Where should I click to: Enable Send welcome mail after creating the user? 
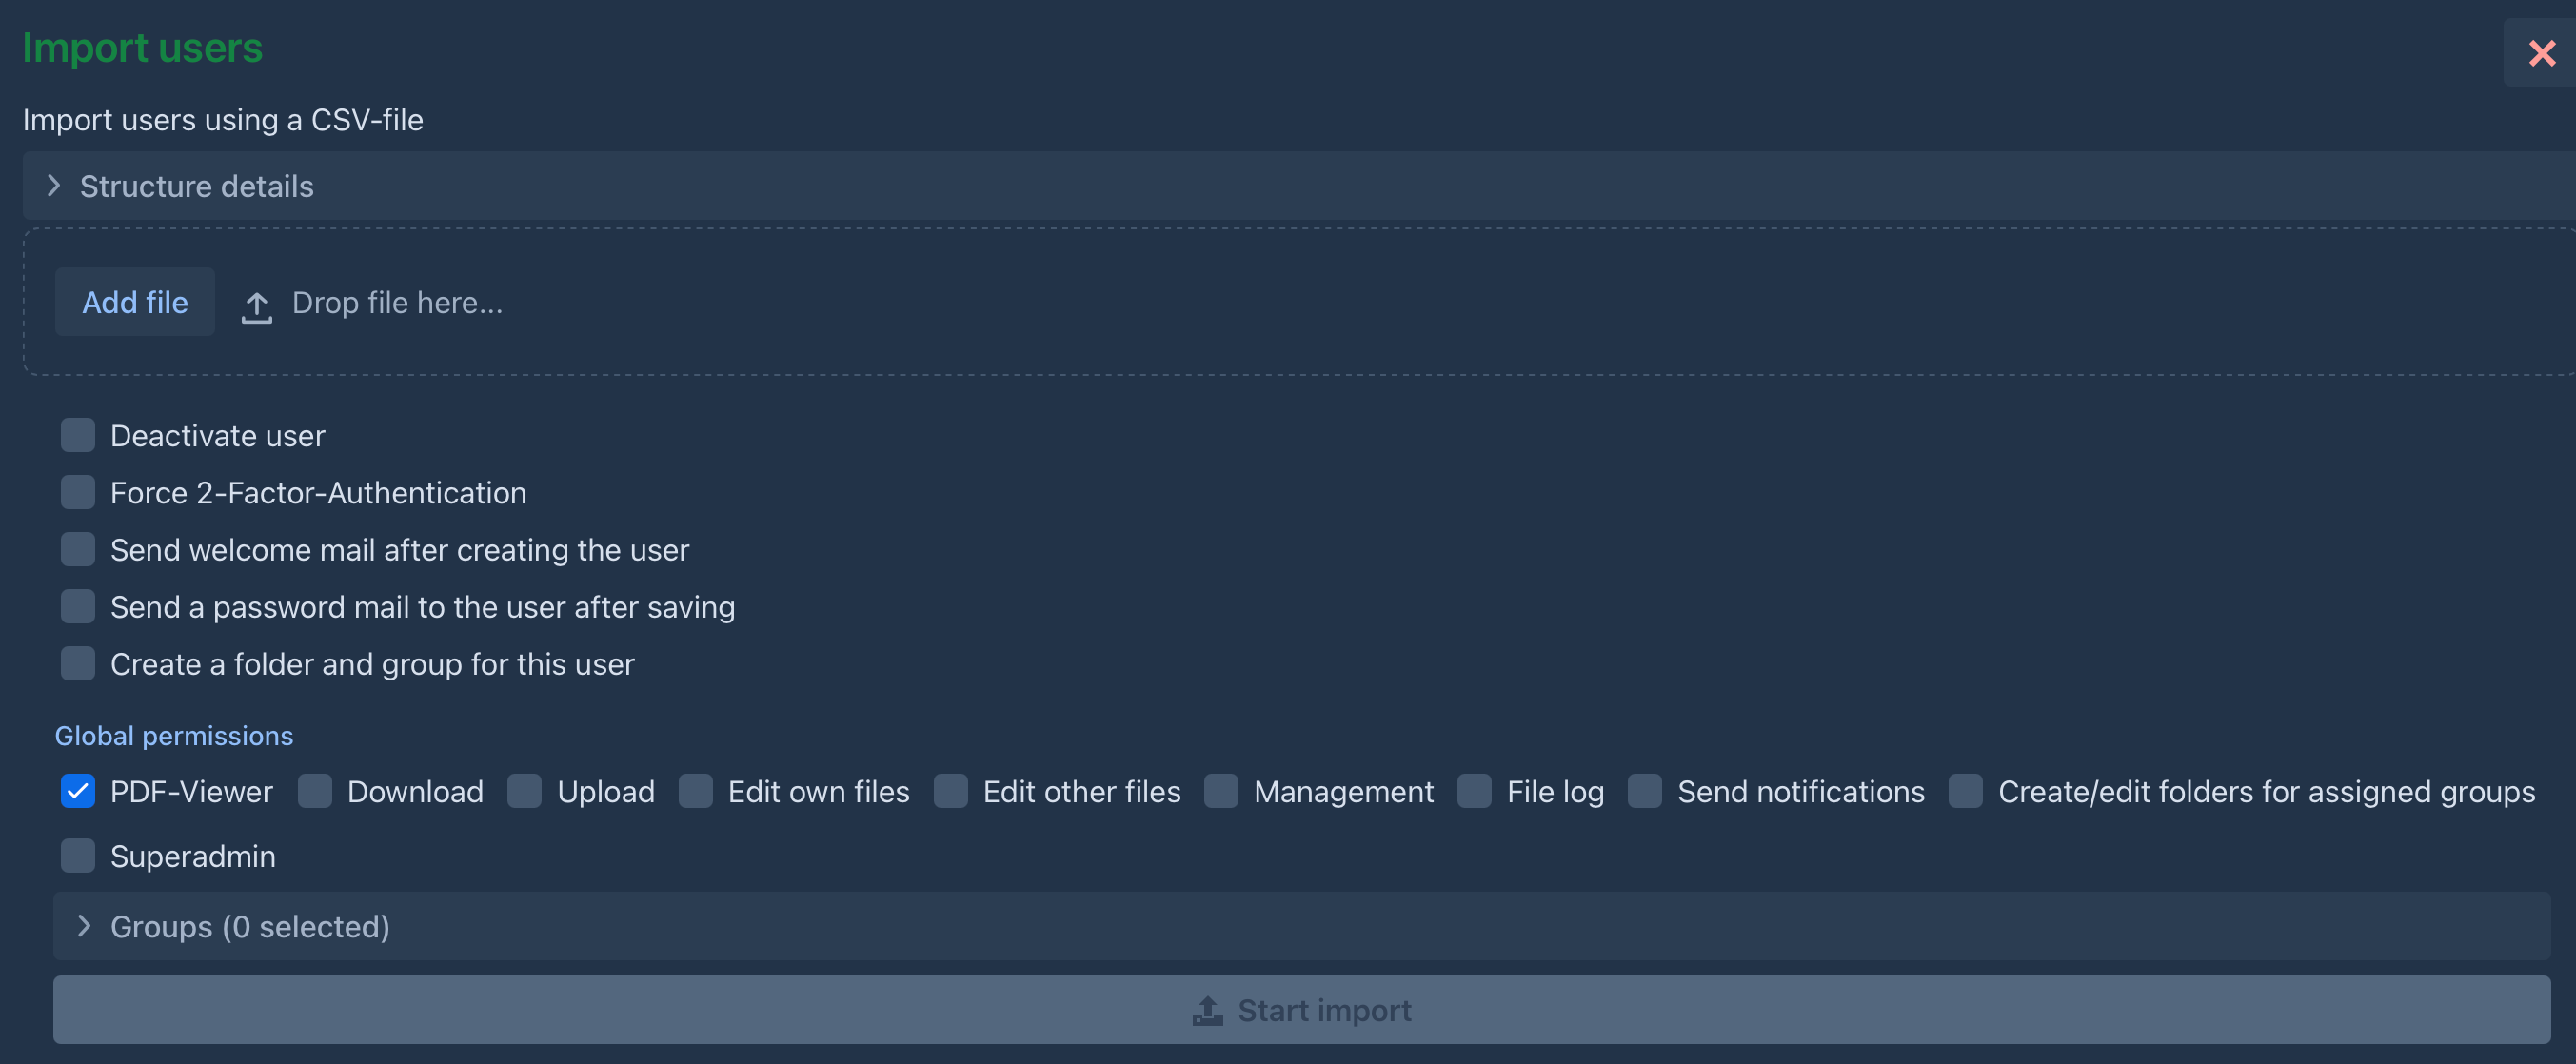coord(78,549)
